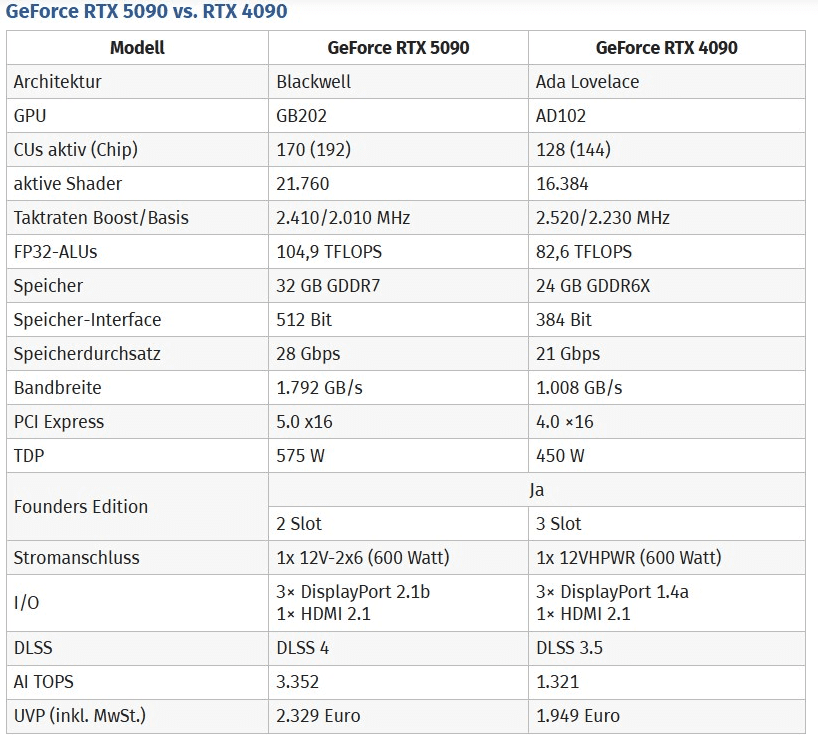Viewport: 818px width, 750px height.
Task: Select the '104,9 TFLOPS' value
Action: click(x=329, y=251)
